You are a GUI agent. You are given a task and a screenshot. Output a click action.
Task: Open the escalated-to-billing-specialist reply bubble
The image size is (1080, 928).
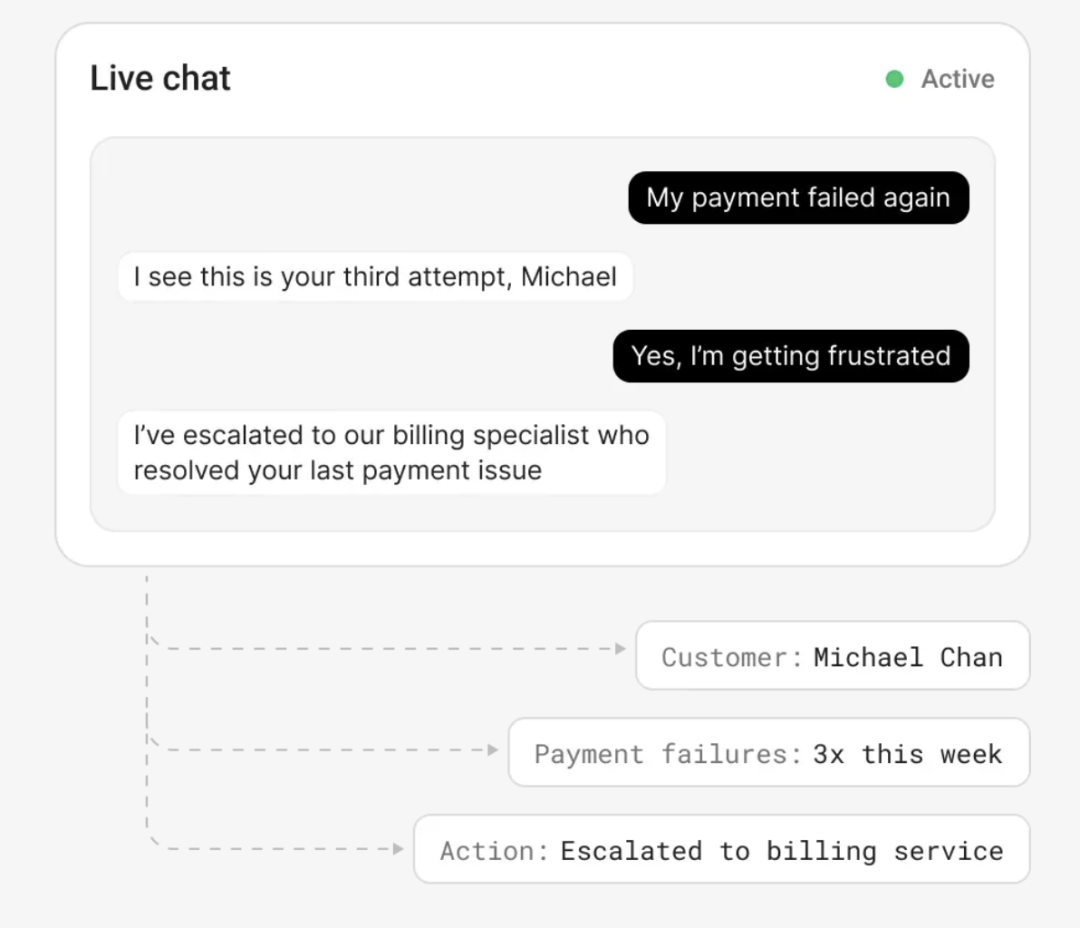[391, 452]
